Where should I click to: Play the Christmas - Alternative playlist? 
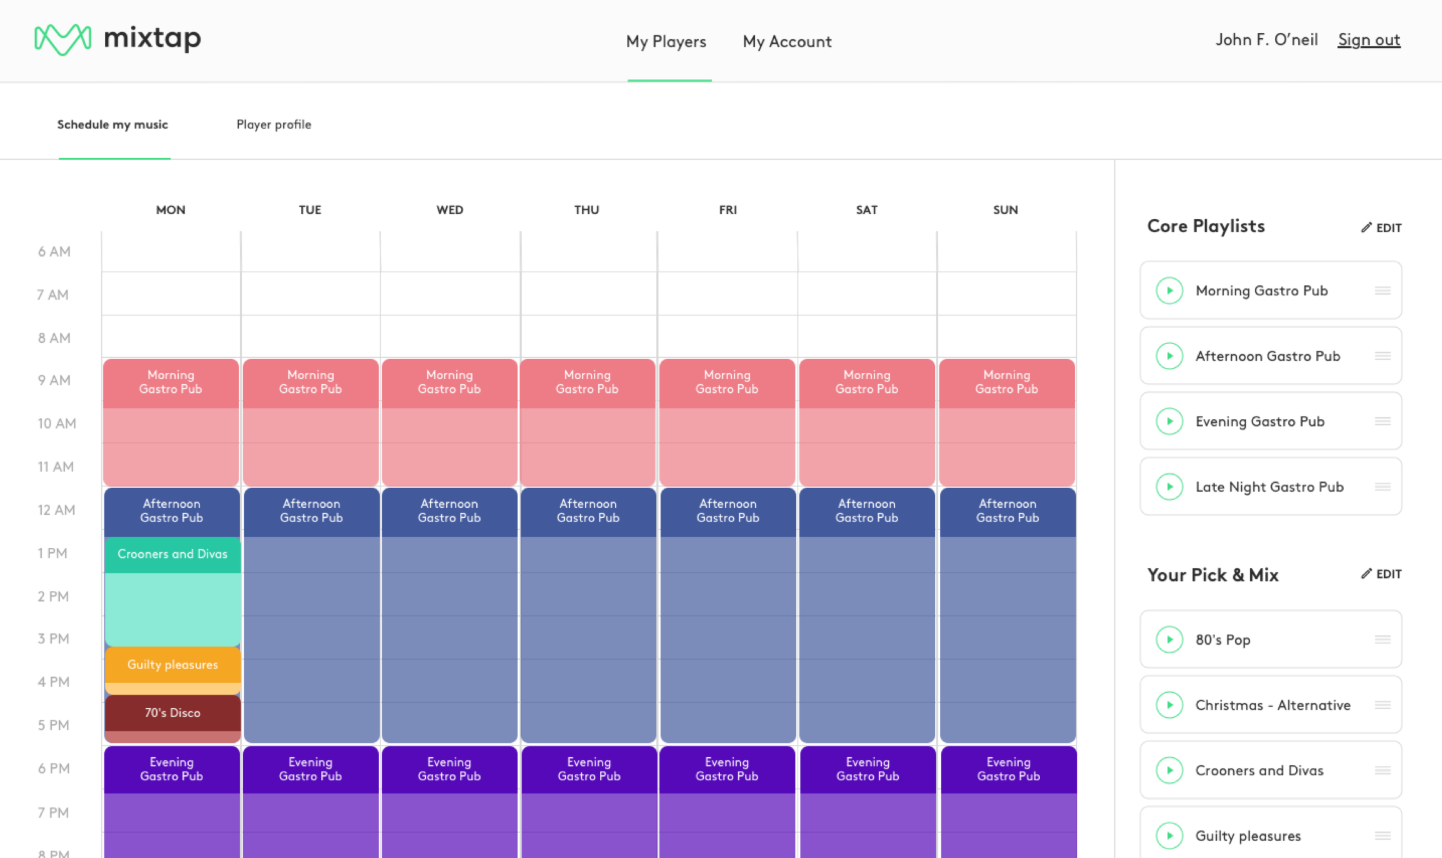(x=1169, y=705)
